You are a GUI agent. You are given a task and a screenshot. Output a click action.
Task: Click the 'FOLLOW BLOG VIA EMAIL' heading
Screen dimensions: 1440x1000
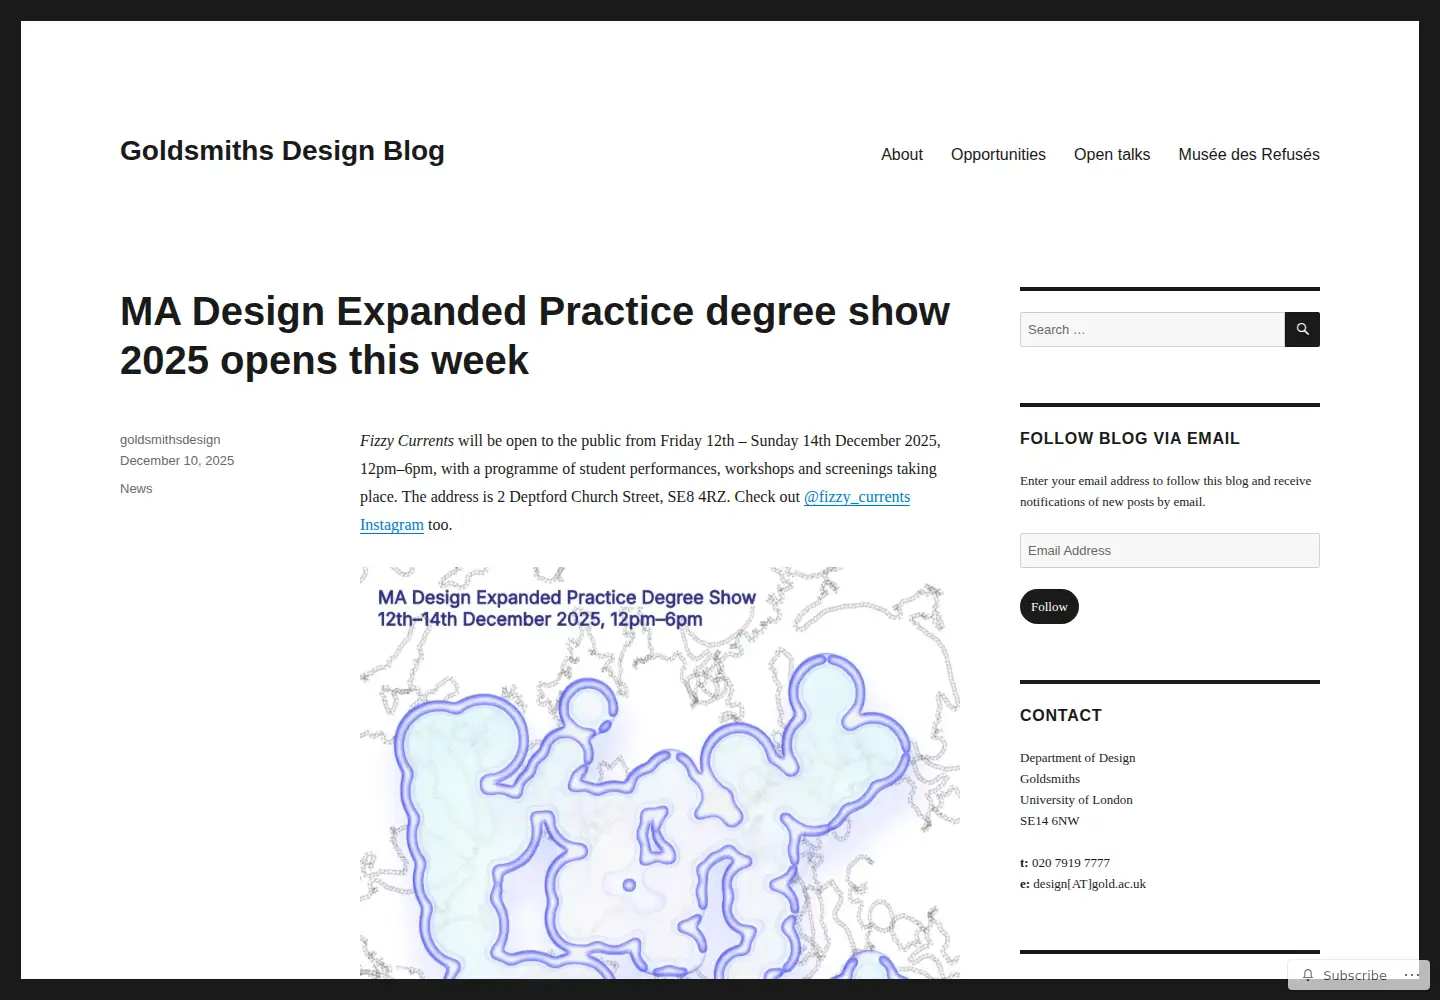pos(1130,438)
